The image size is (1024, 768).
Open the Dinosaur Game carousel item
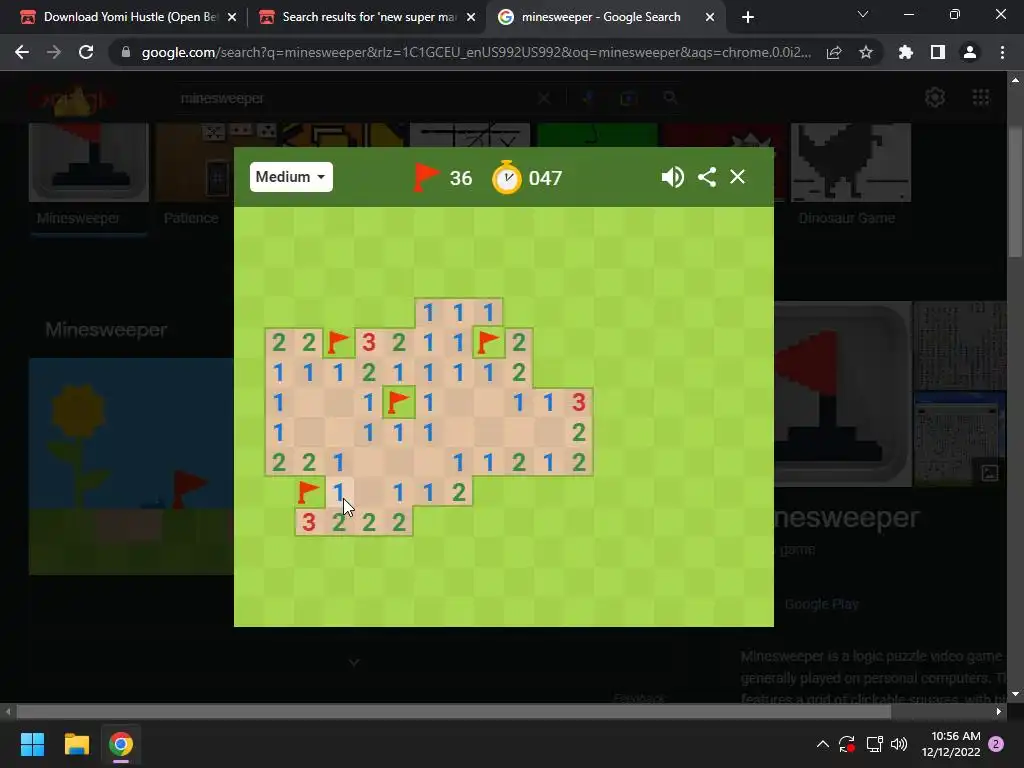click(x=850, y=175)
